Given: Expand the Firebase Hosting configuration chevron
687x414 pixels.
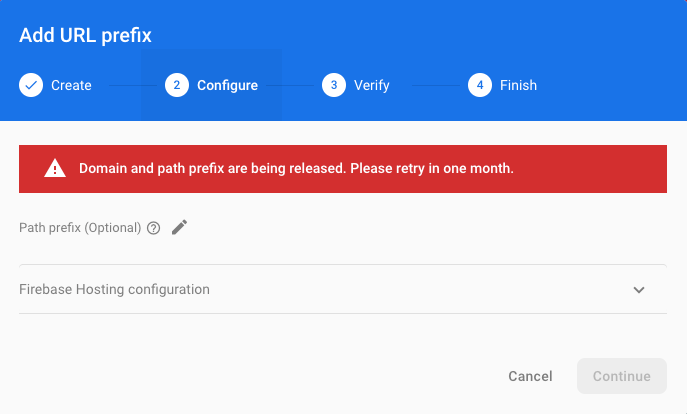Looking at the screenshot, I should pos(639,290).
